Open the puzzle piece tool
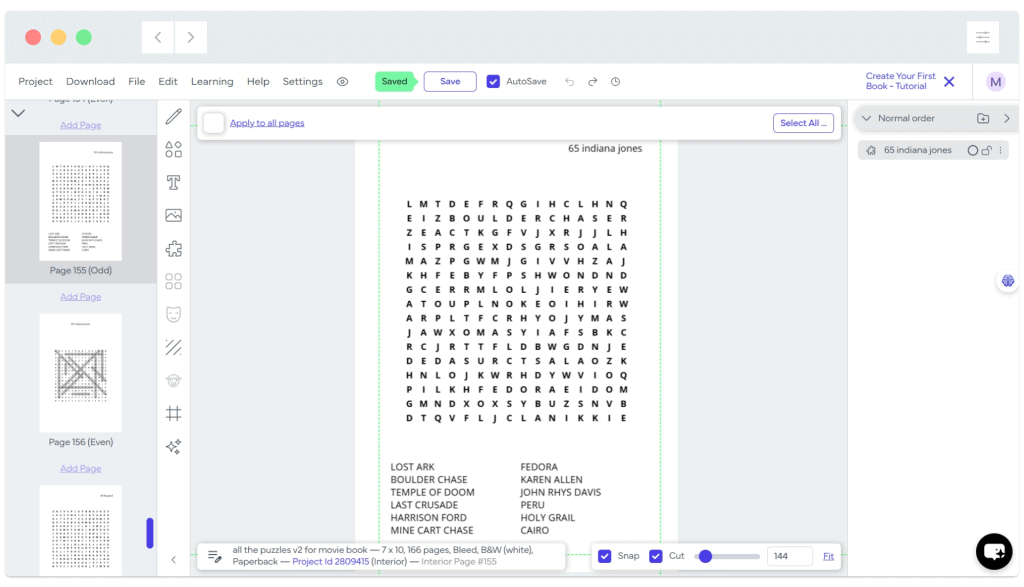The height and width of the screenshot is (587, 1024). click(173, 249)
